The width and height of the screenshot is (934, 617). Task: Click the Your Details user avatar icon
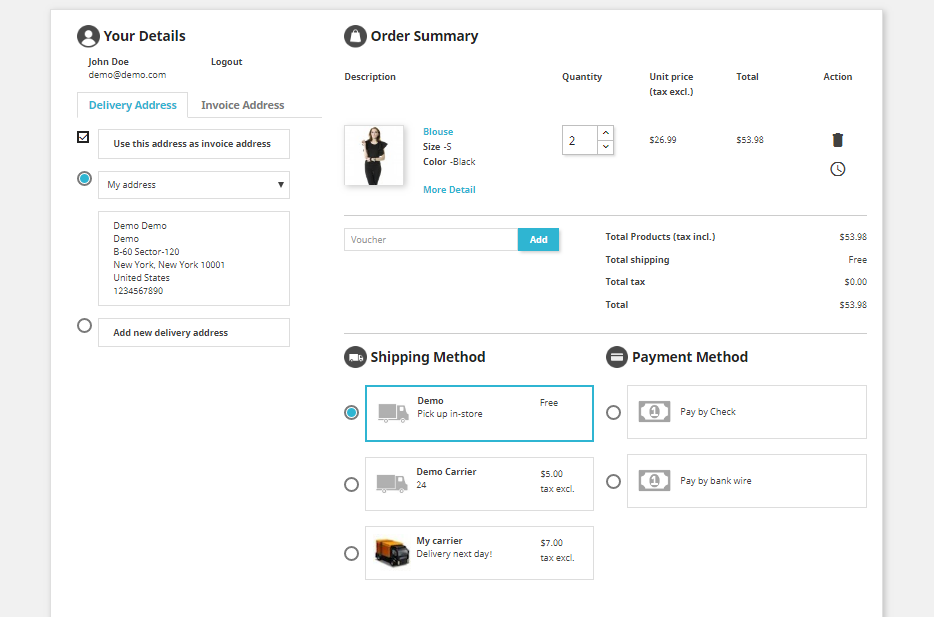(88, 36)
